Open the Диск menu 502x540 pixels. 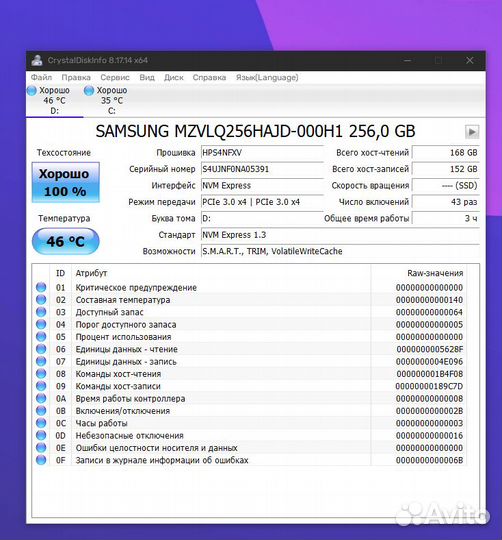pyautogui.click(x=174, y=77)
